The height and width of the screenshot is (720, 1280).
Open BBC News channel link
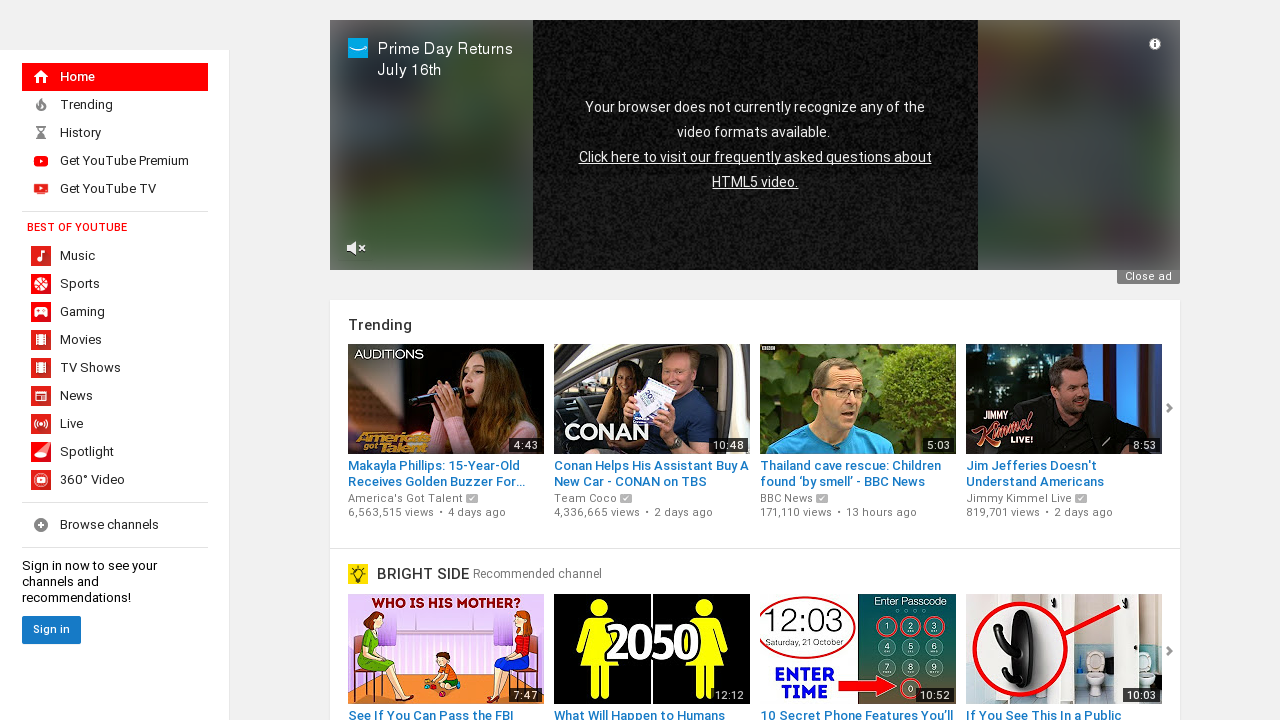[x=786, y=498]
